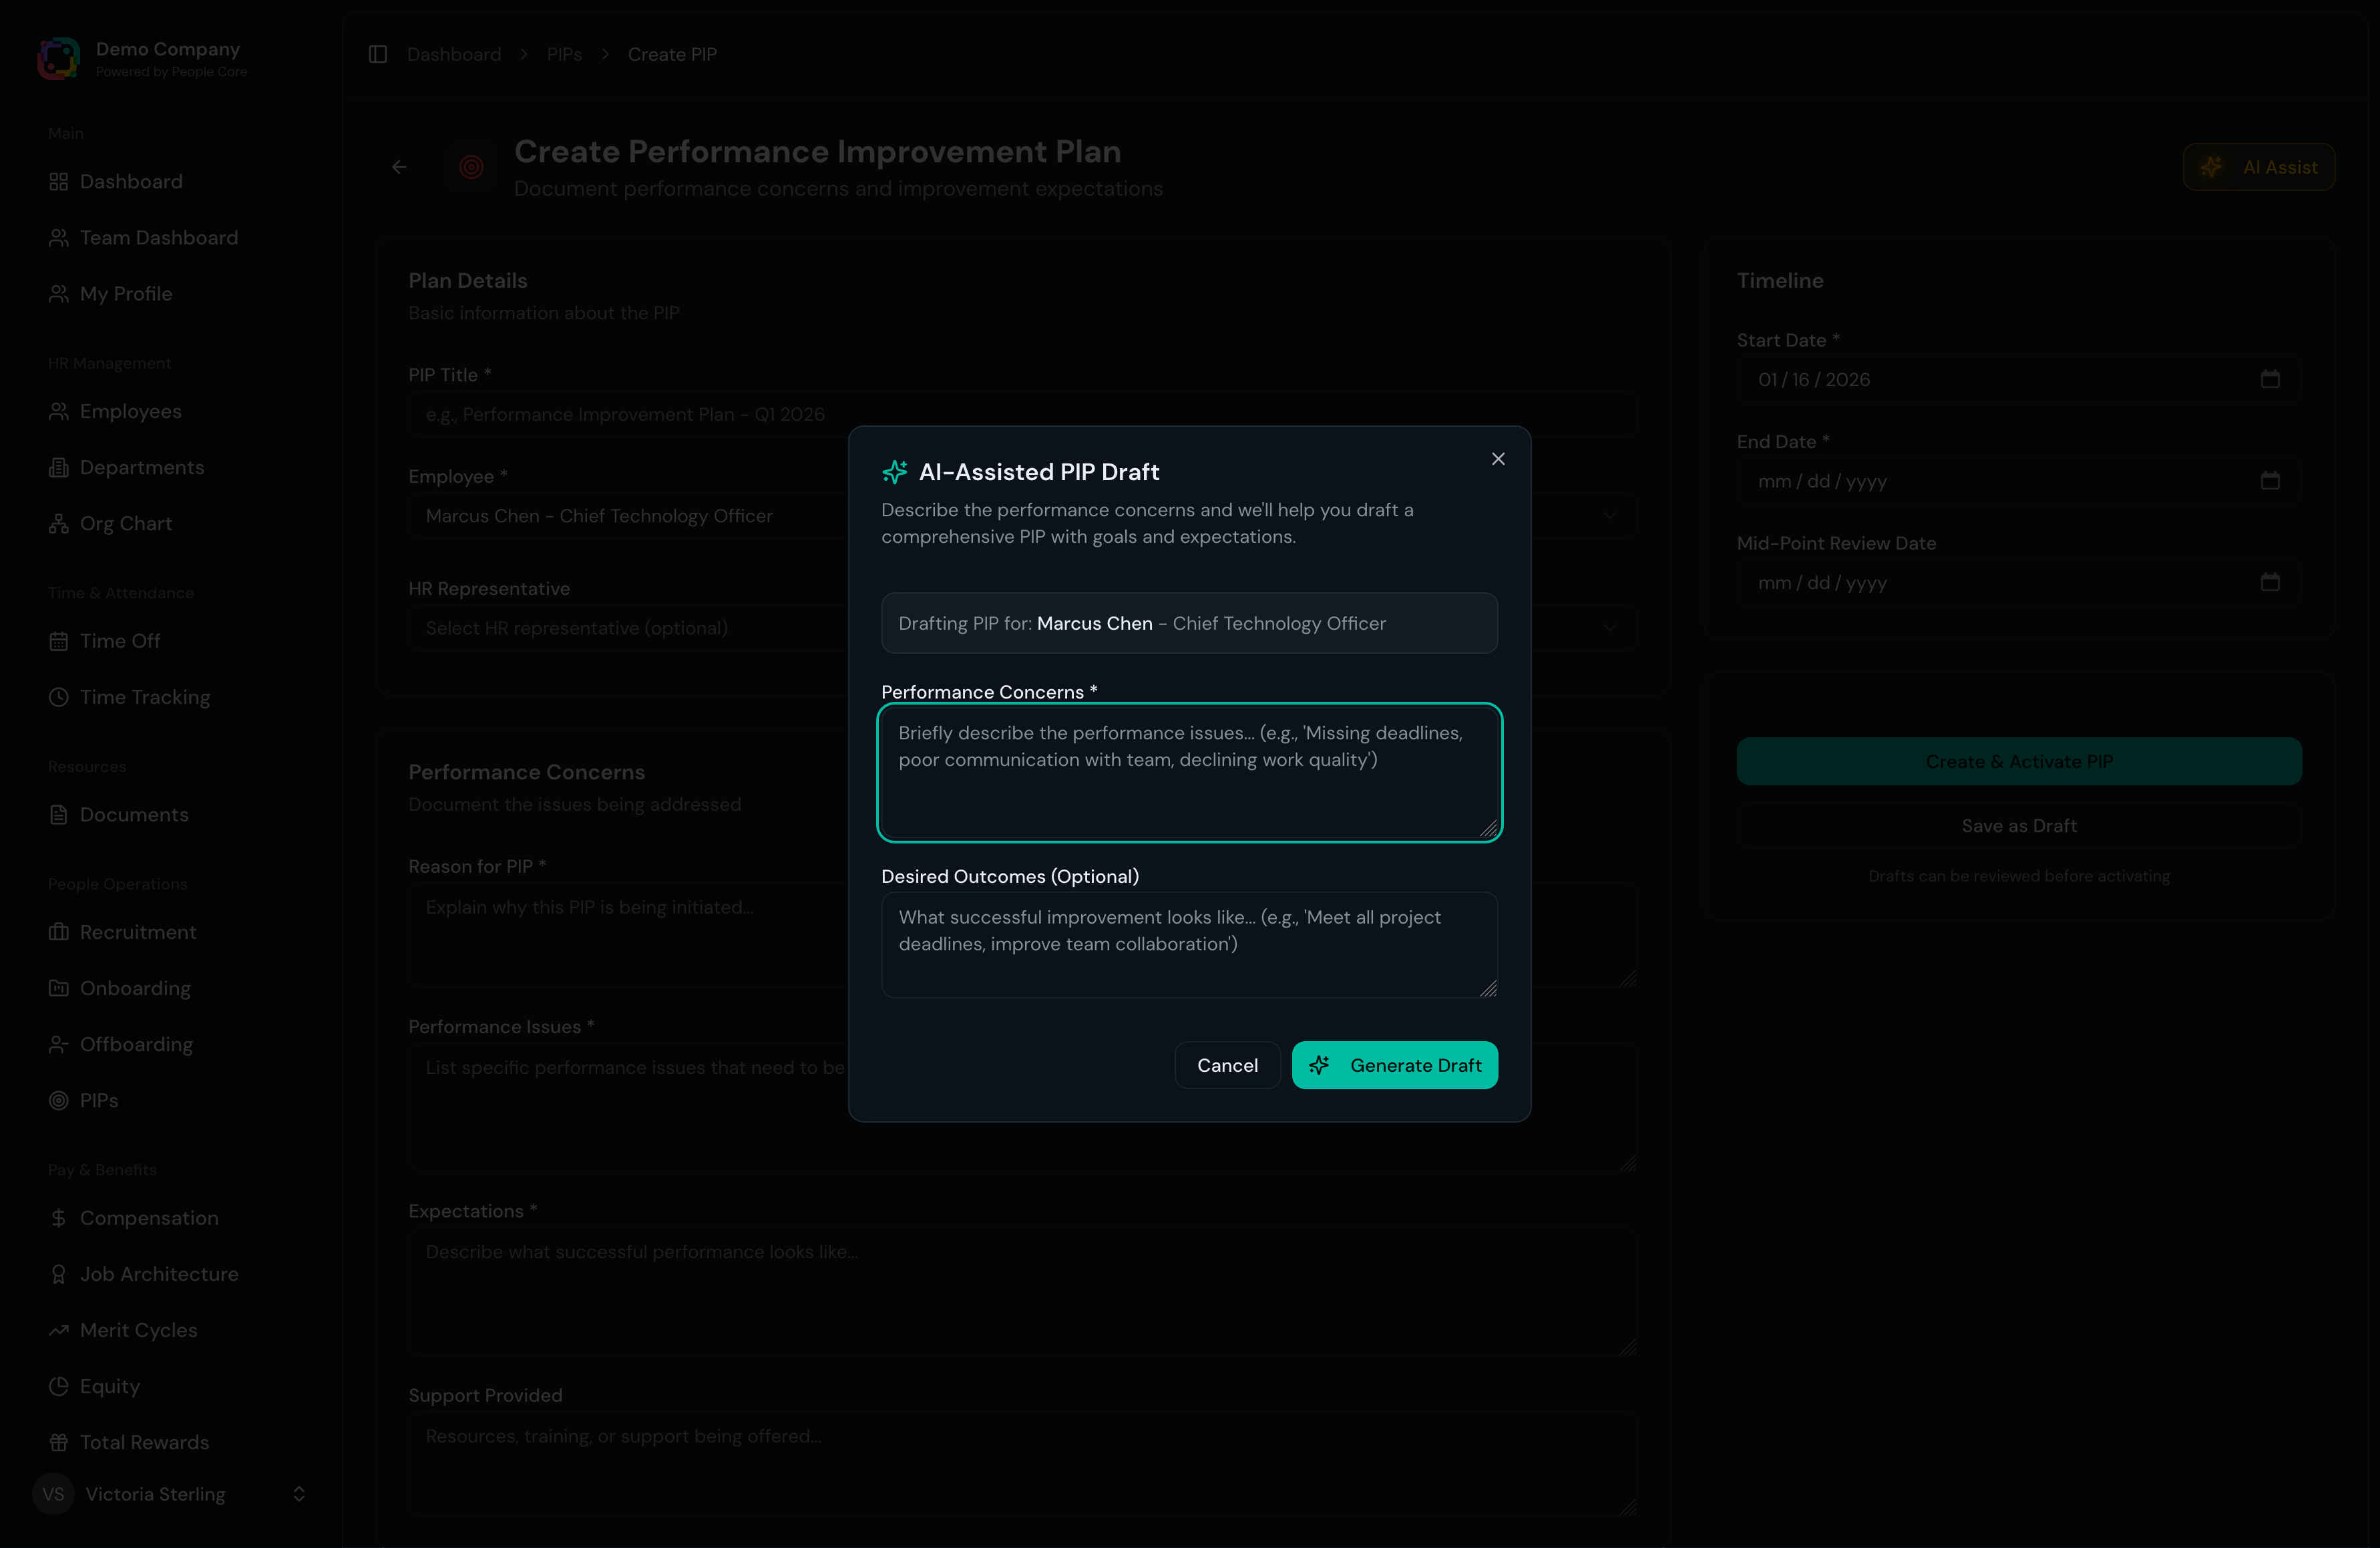
Task: Click the Demo Company logo icon
Action: pyautogui.click(x=58, y=58)
